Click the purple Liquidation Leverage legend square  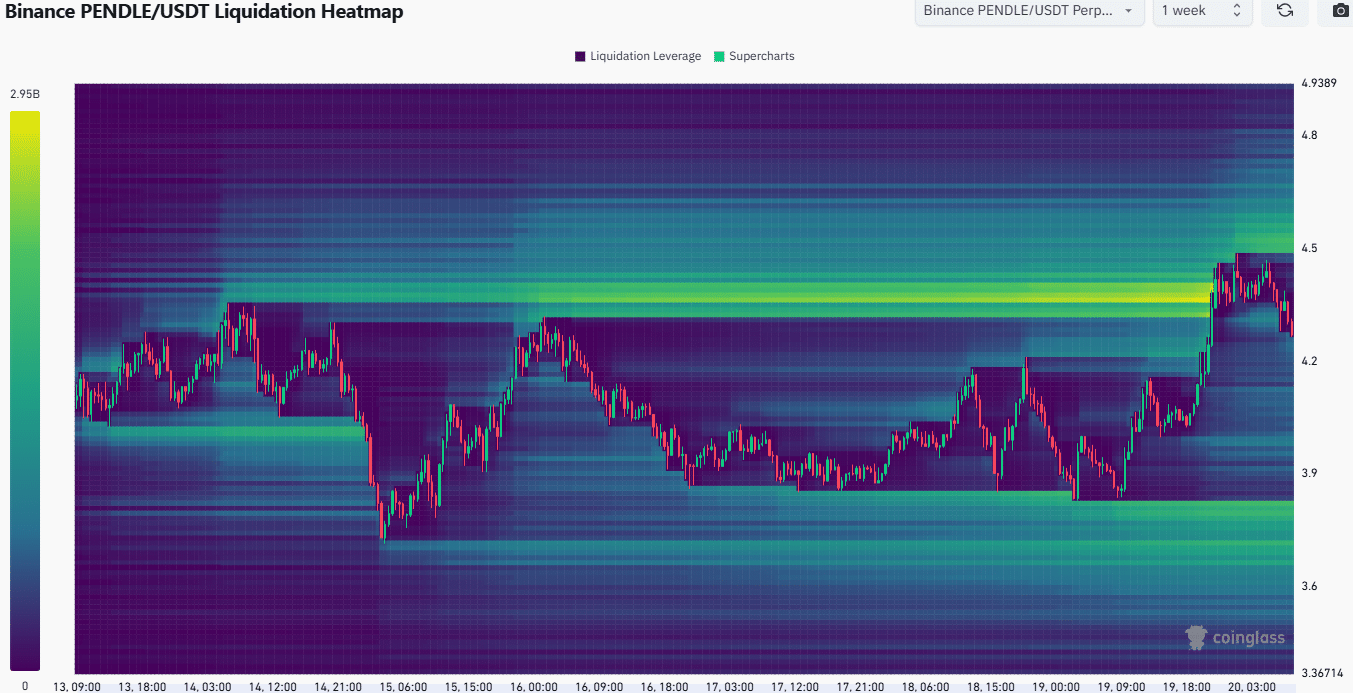[580, 56]
